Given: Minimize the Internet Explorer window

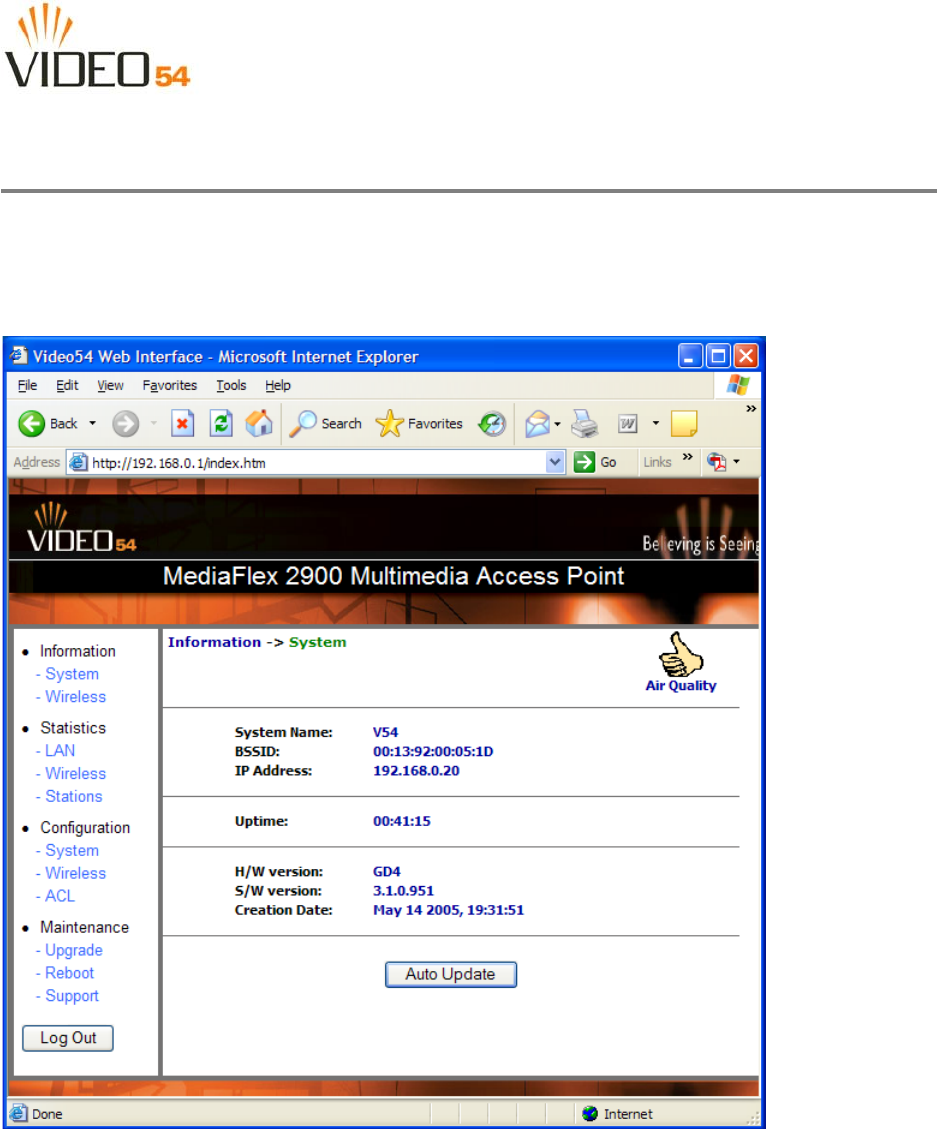Looking at the screenshot, I should tap(689, 356).
